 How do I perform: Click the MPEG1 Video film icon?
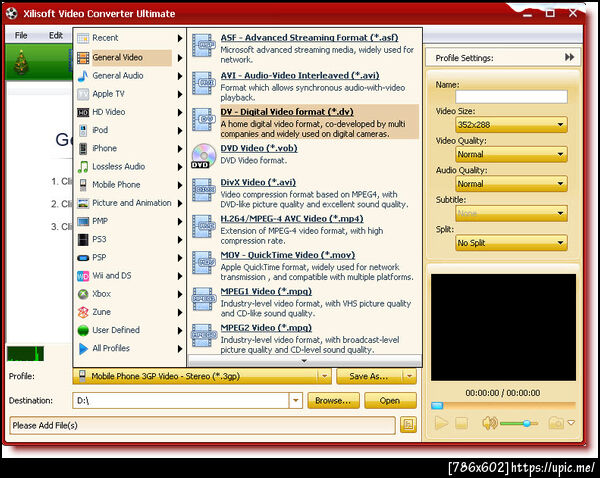pyautogui.click(x=202, y=299)
